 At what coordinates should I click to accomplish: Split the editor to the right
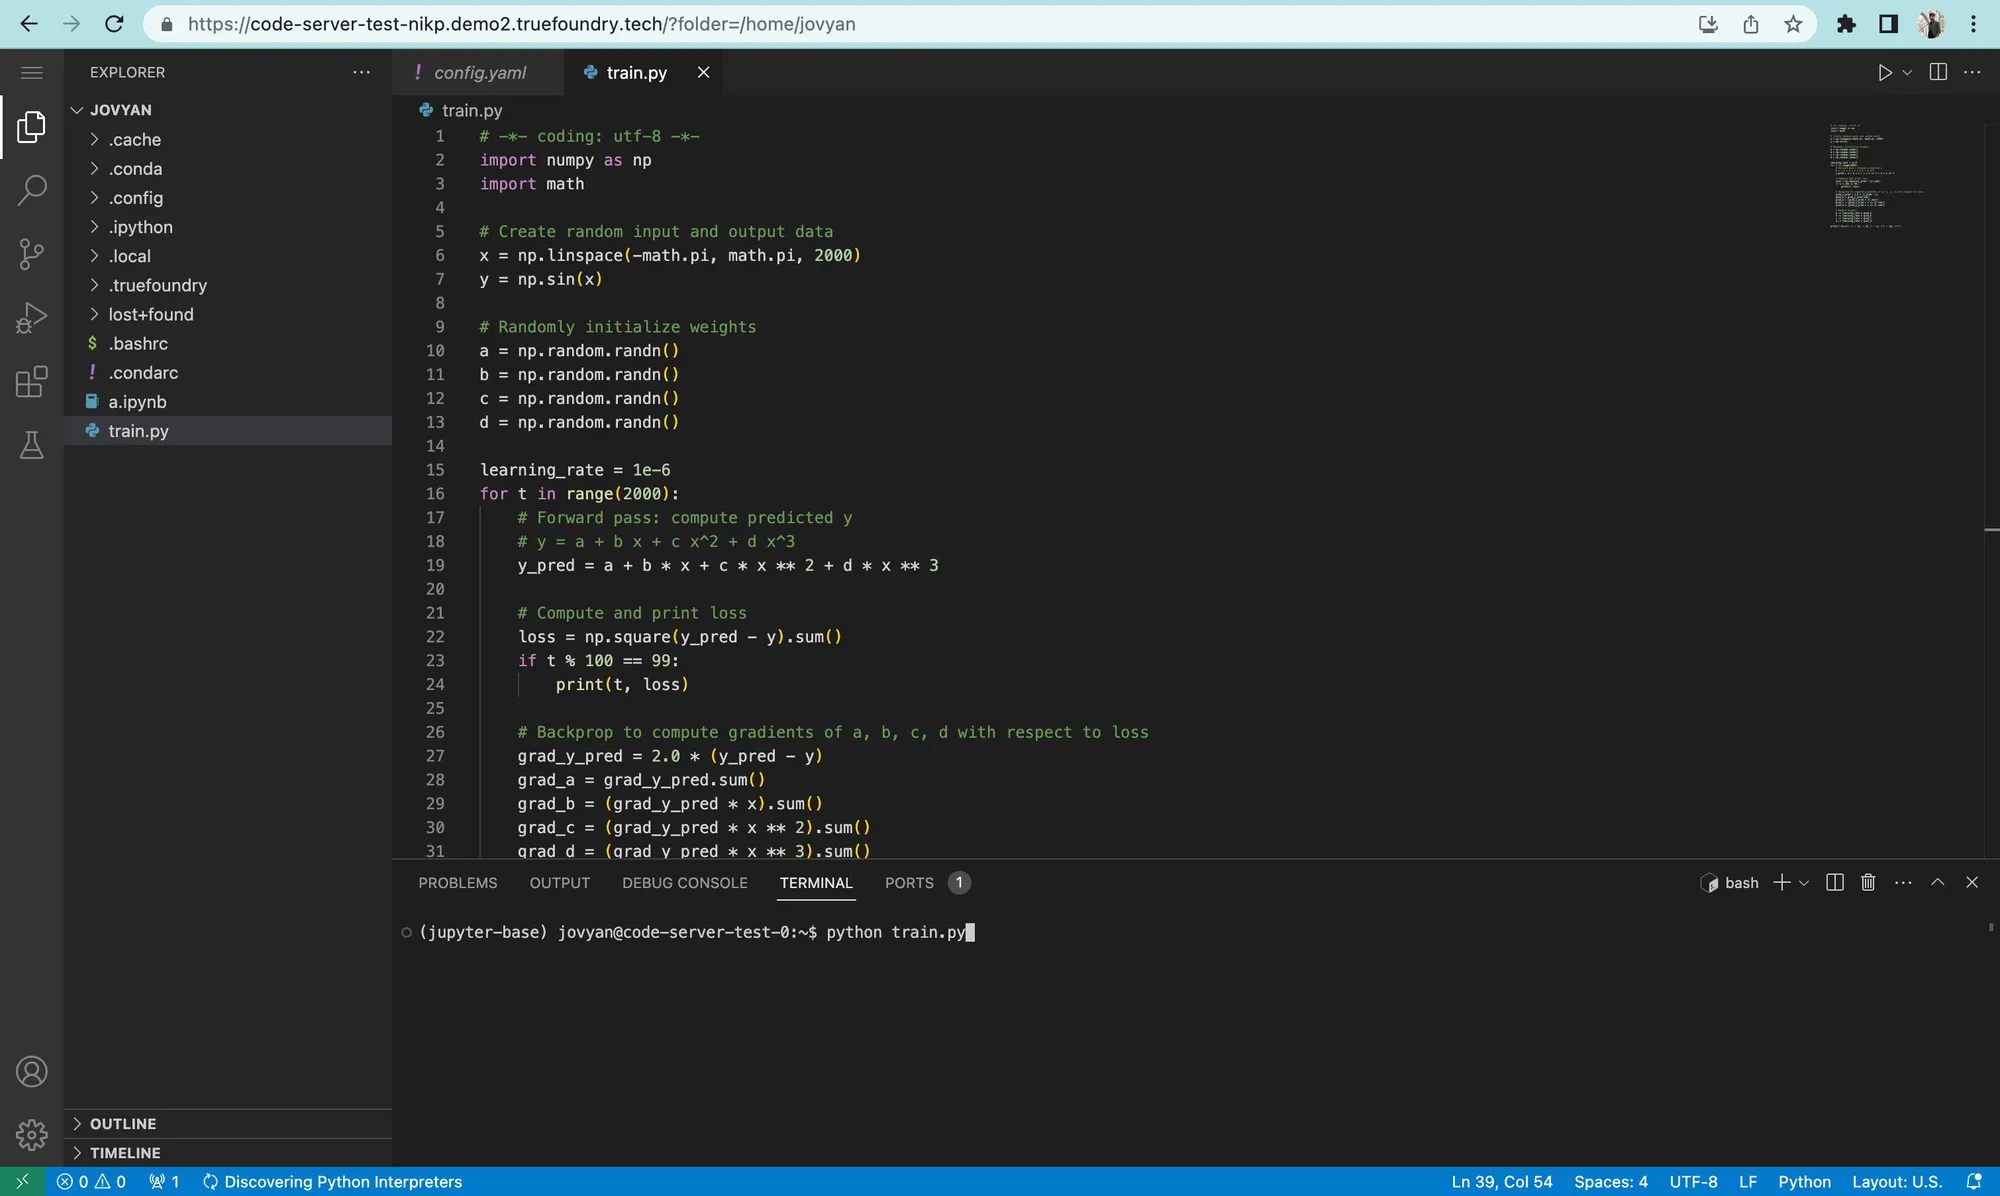pos(1937,72)
